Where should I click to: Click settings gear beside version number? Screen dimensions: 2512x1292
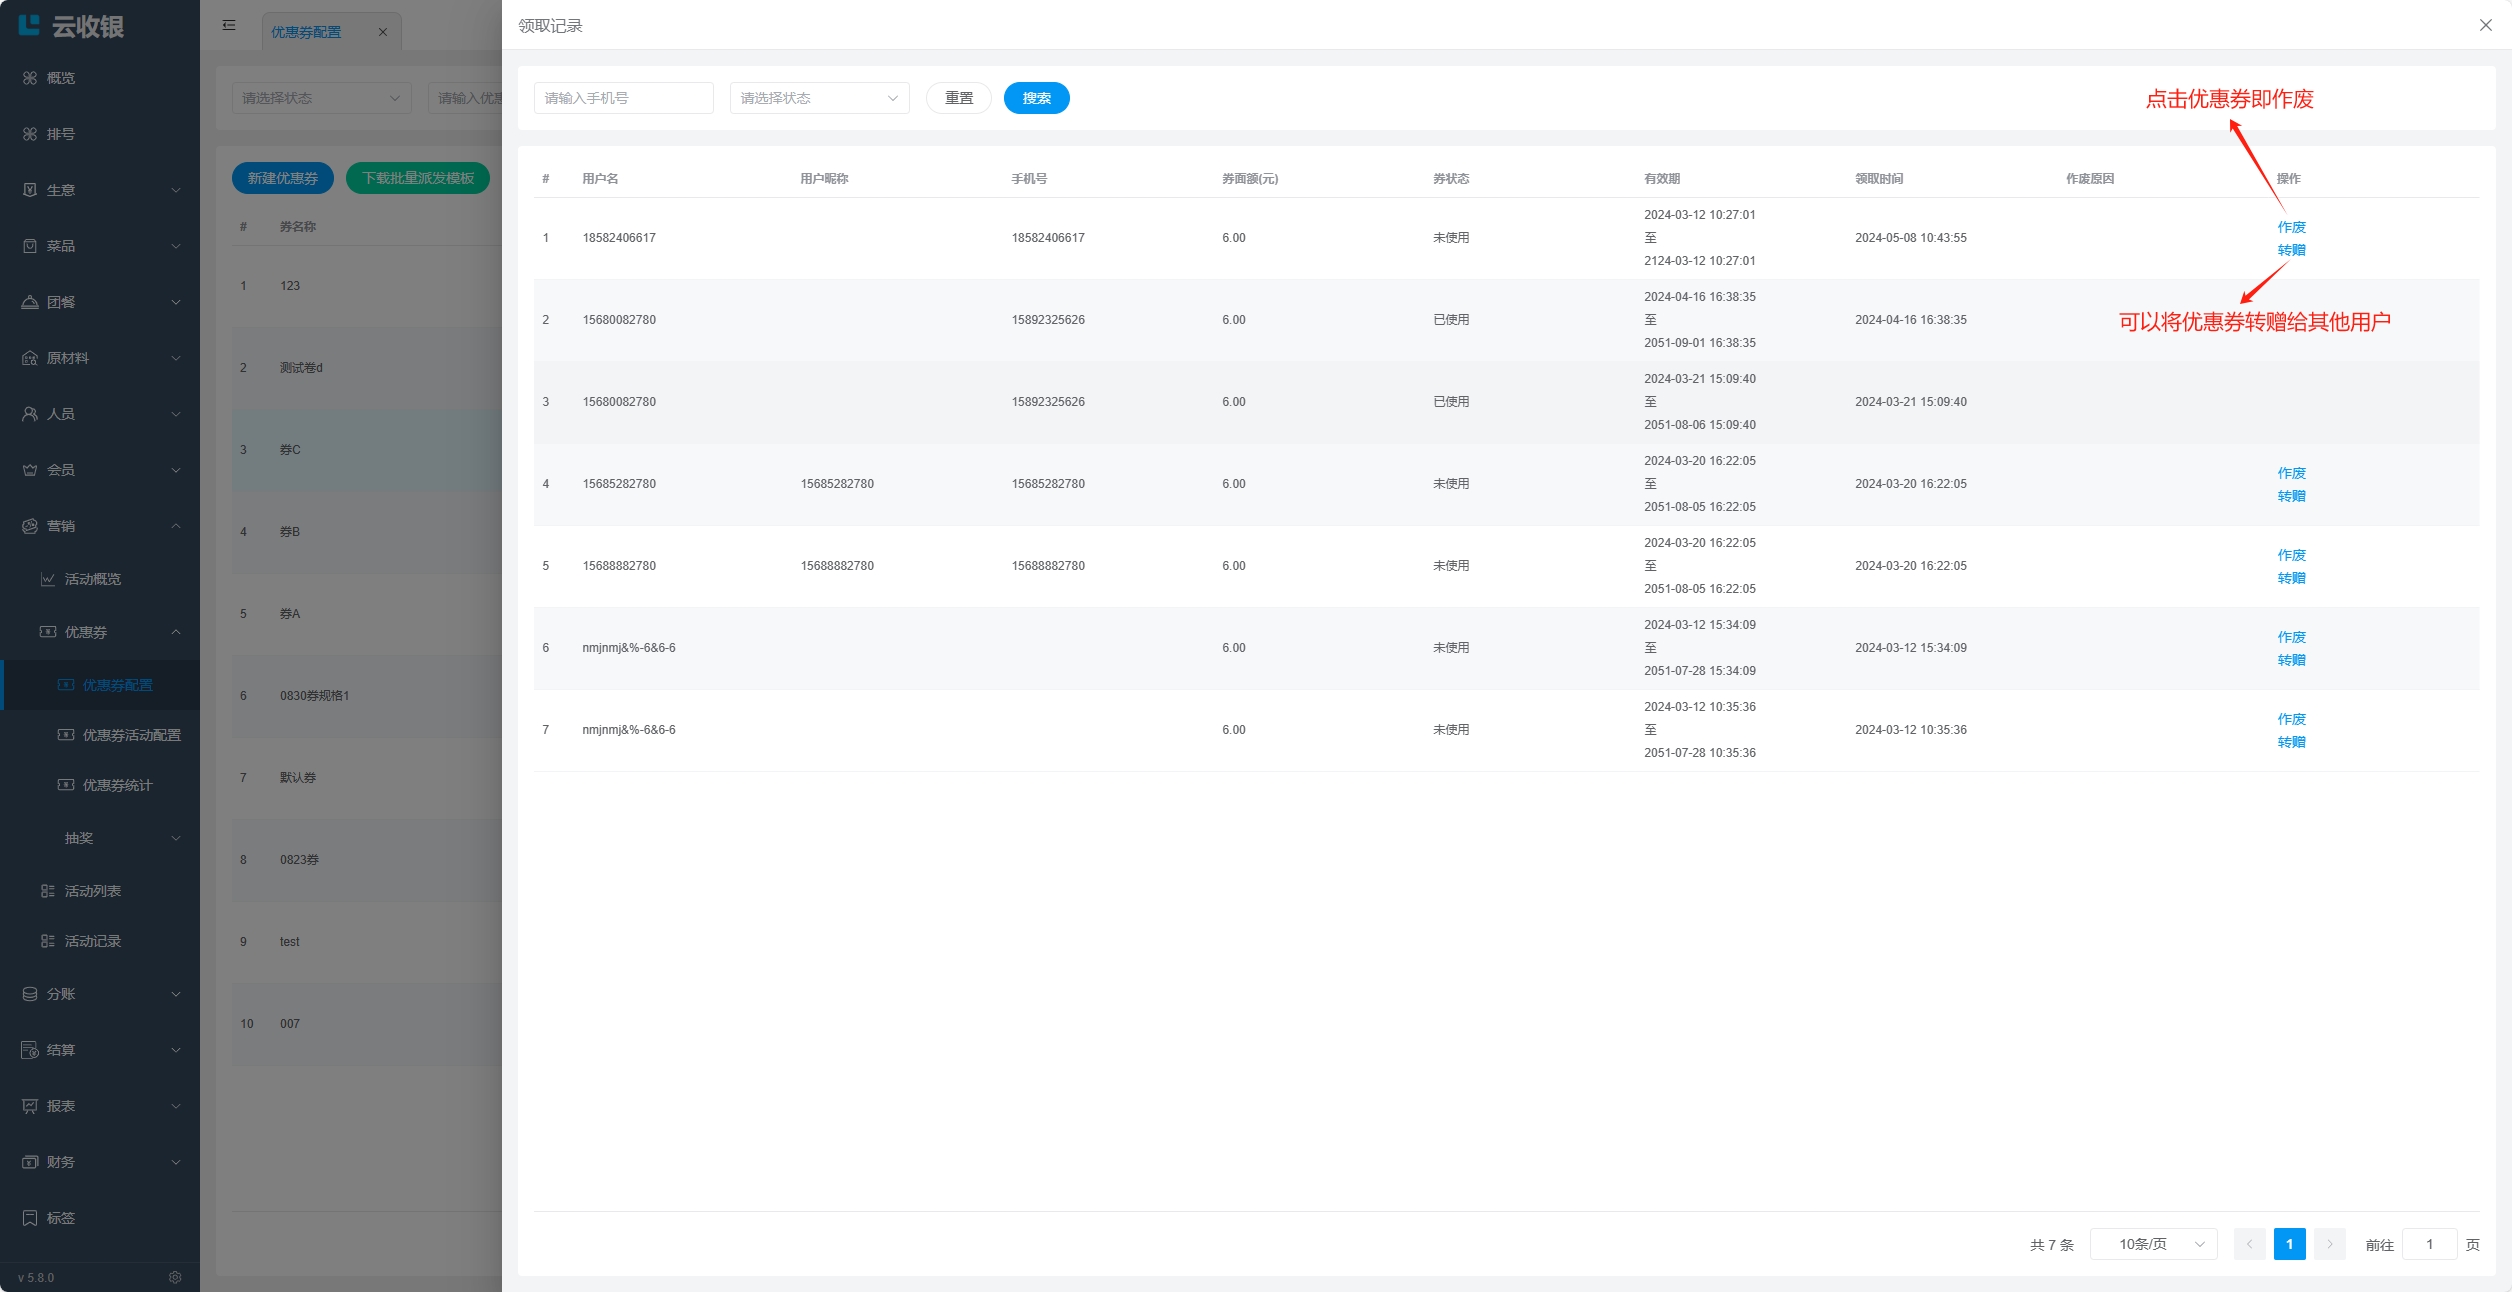tap(175, 1277)
